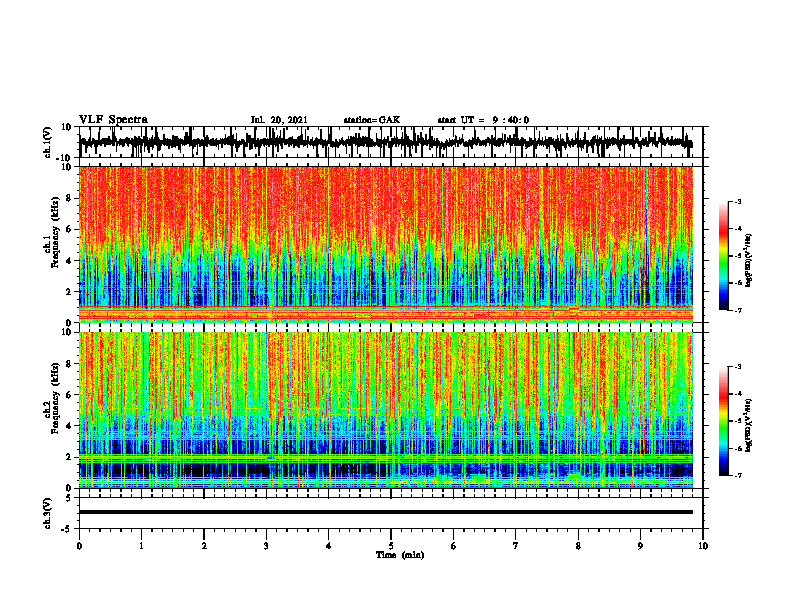Click the "3" minute tick label
Screen dimensions: 792x612
tap(266, 546)
